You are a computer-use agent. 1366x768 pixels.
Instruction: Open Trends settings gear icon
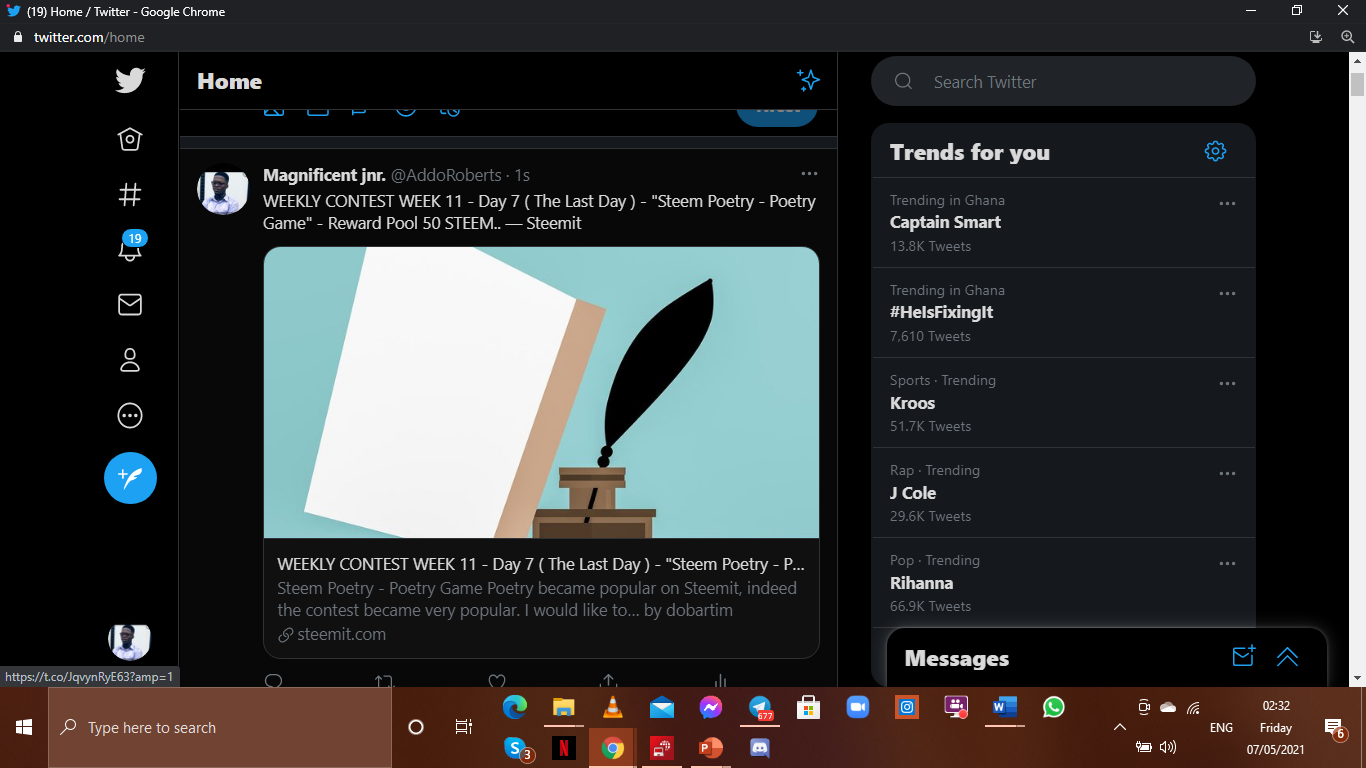coord(1215,151)
